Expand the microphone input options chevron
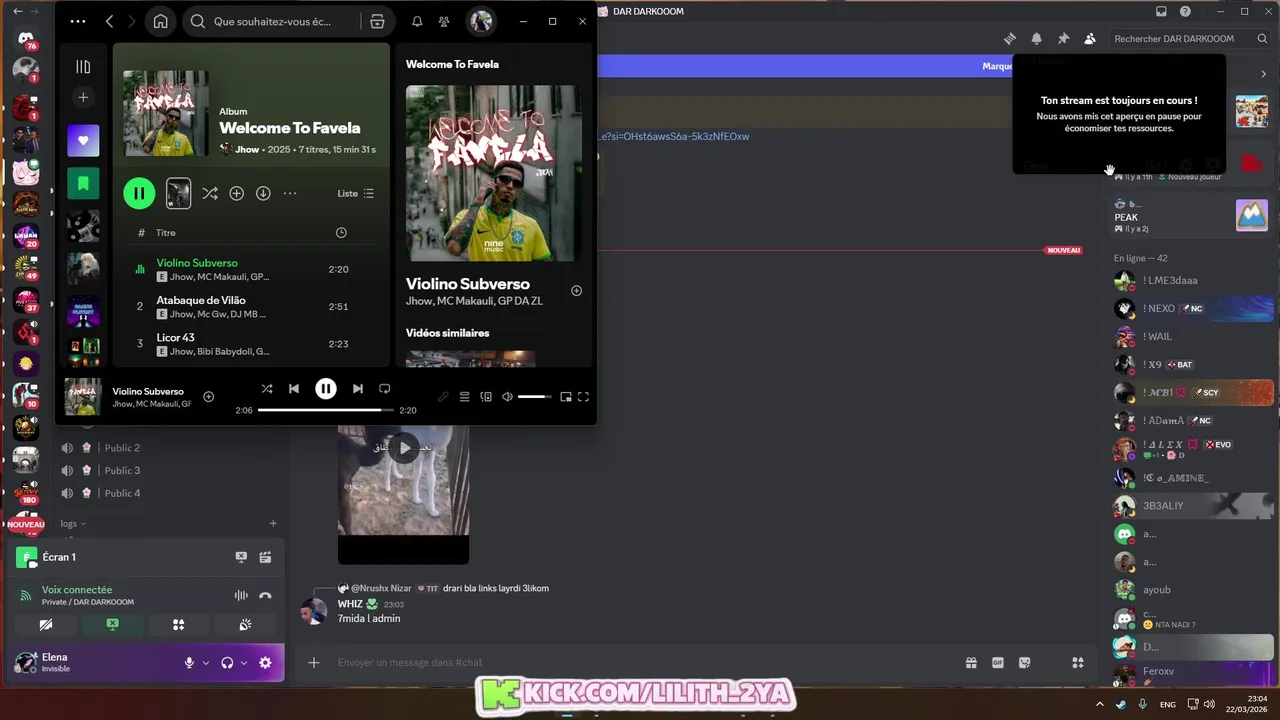 pos(206,663)
